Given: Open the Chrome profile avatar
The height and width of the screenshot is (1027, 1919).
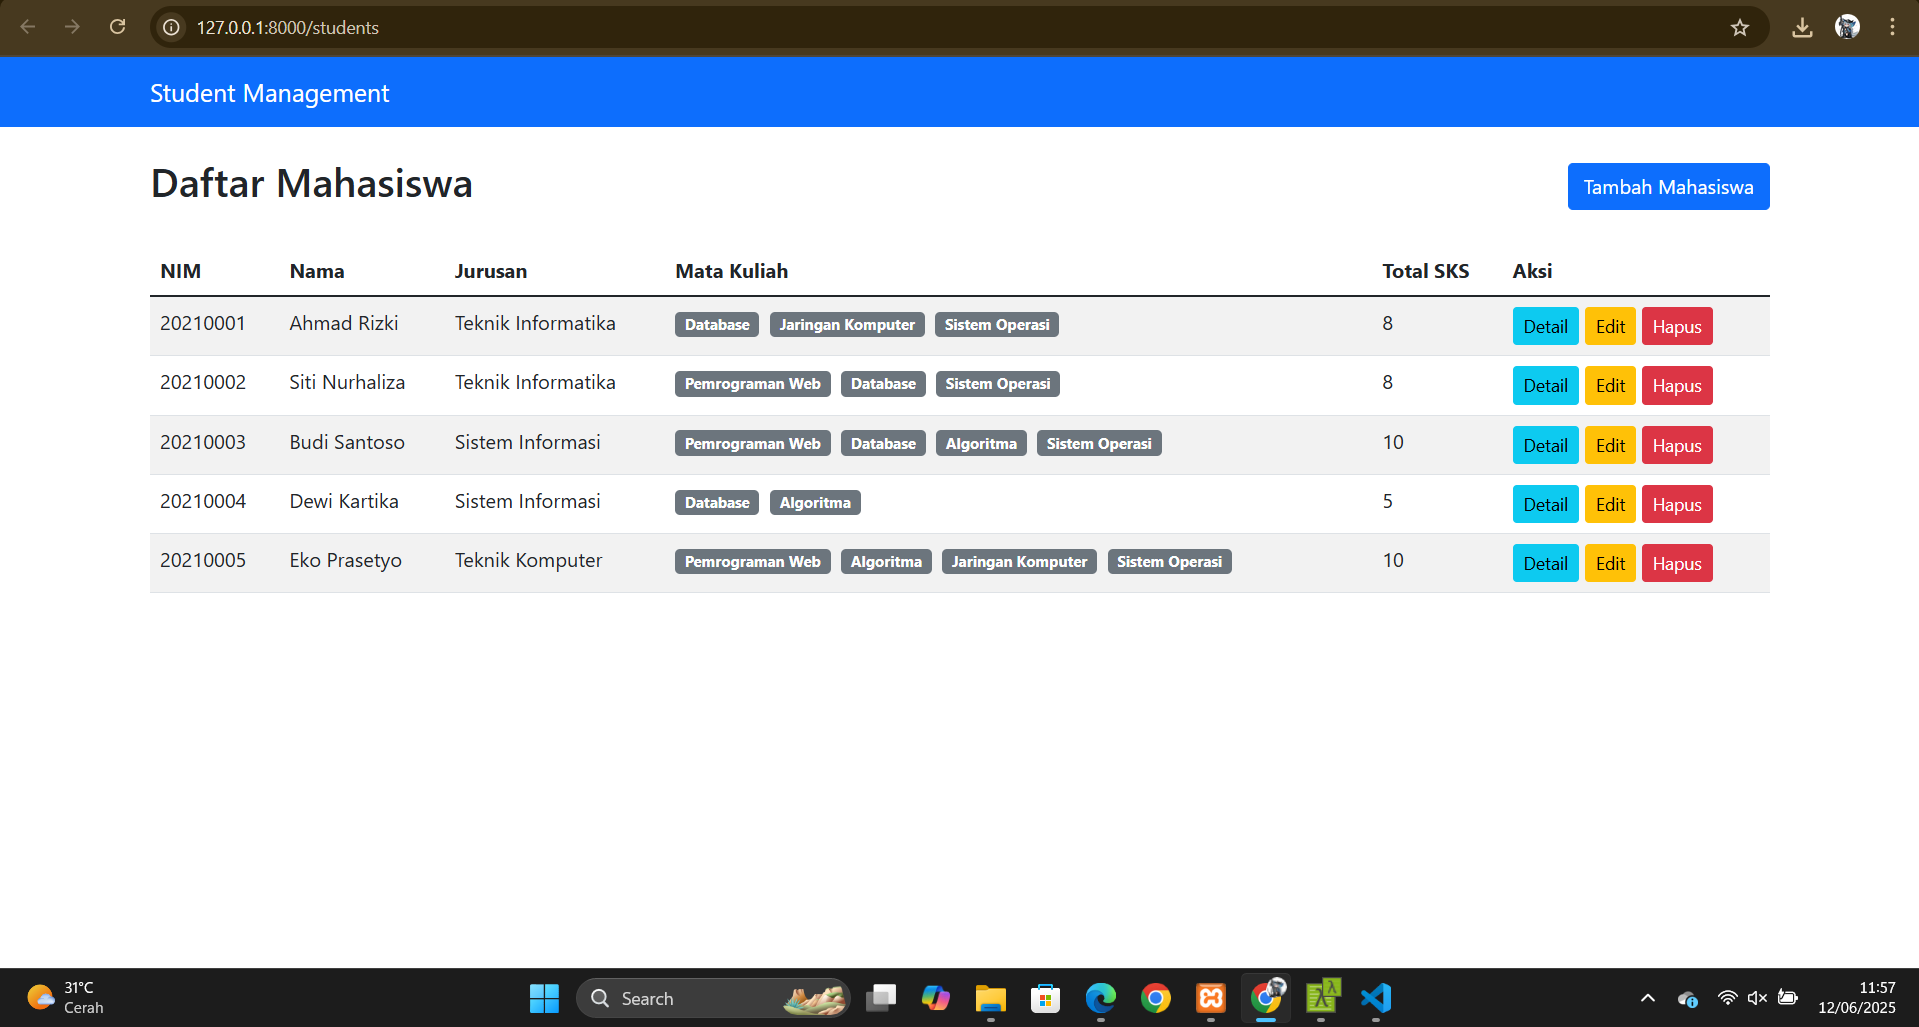Looking at the screenshot, I should (x=1847, y=28).
